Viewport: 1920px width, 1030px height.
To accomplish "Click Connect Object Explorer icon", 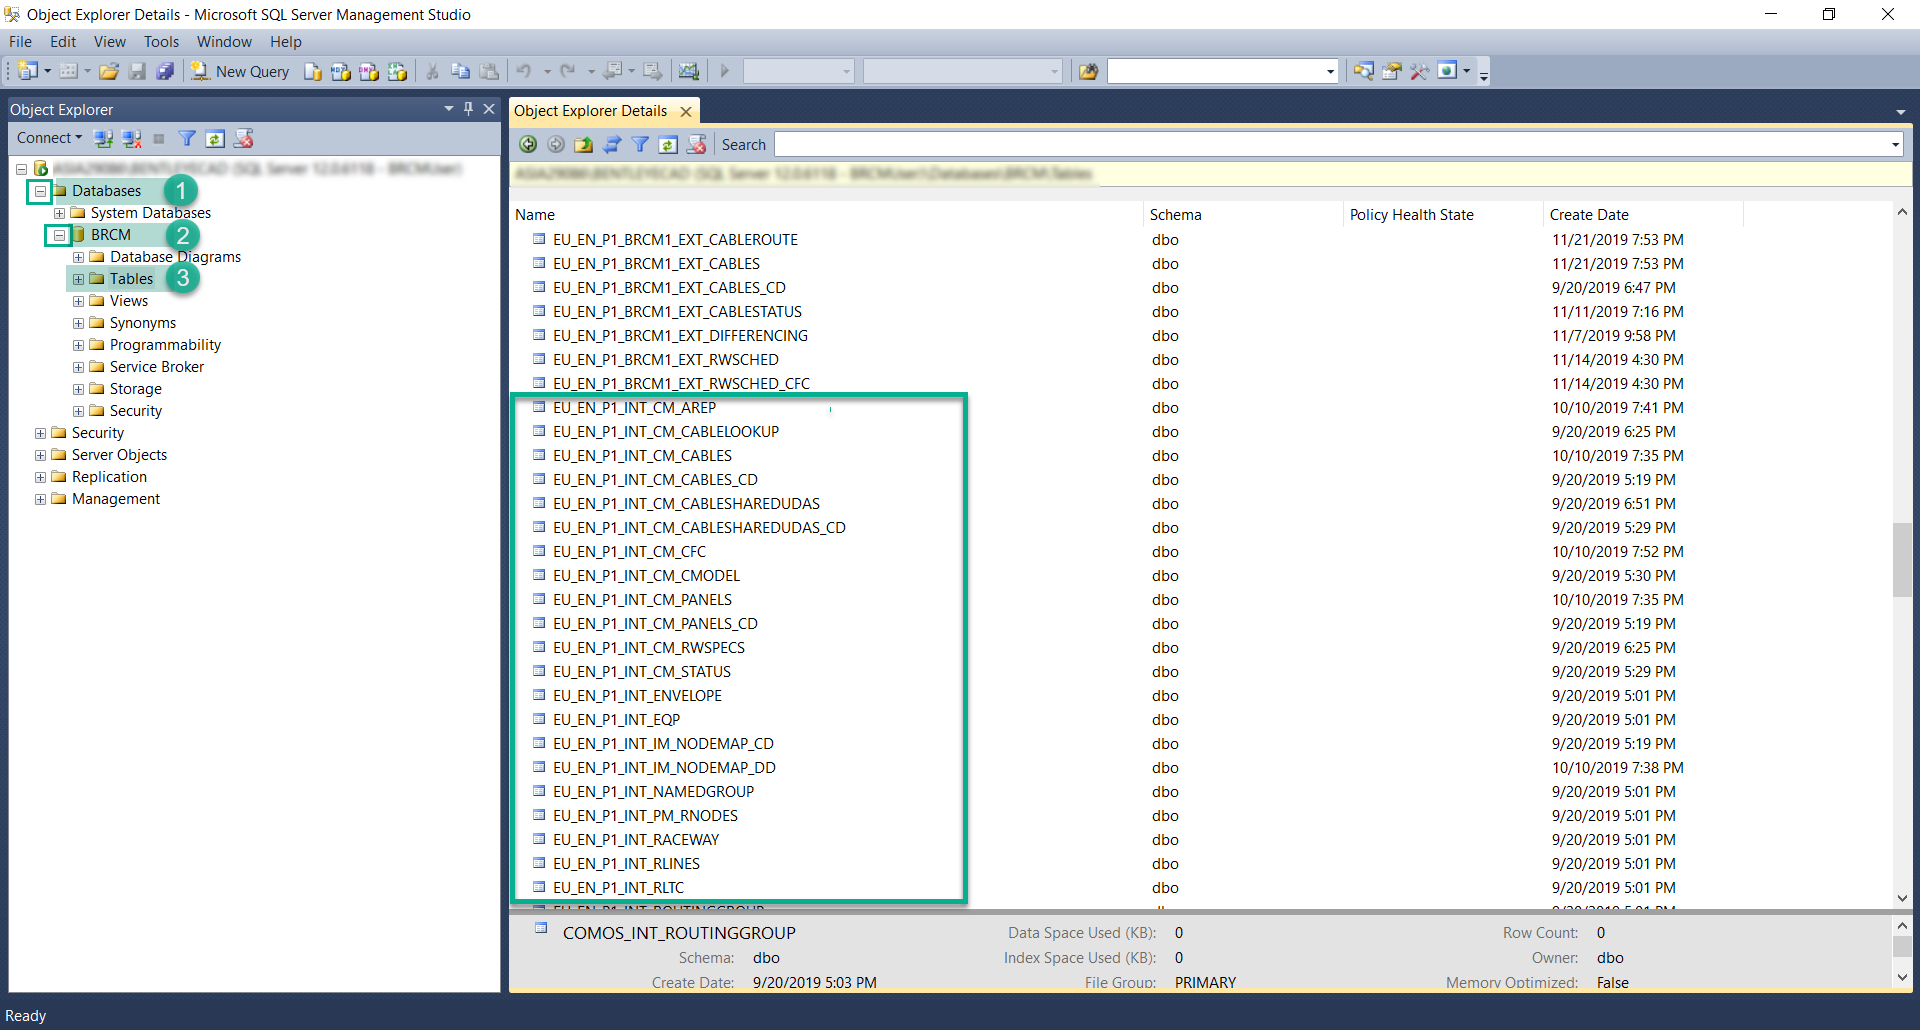I will click(103, 138).
